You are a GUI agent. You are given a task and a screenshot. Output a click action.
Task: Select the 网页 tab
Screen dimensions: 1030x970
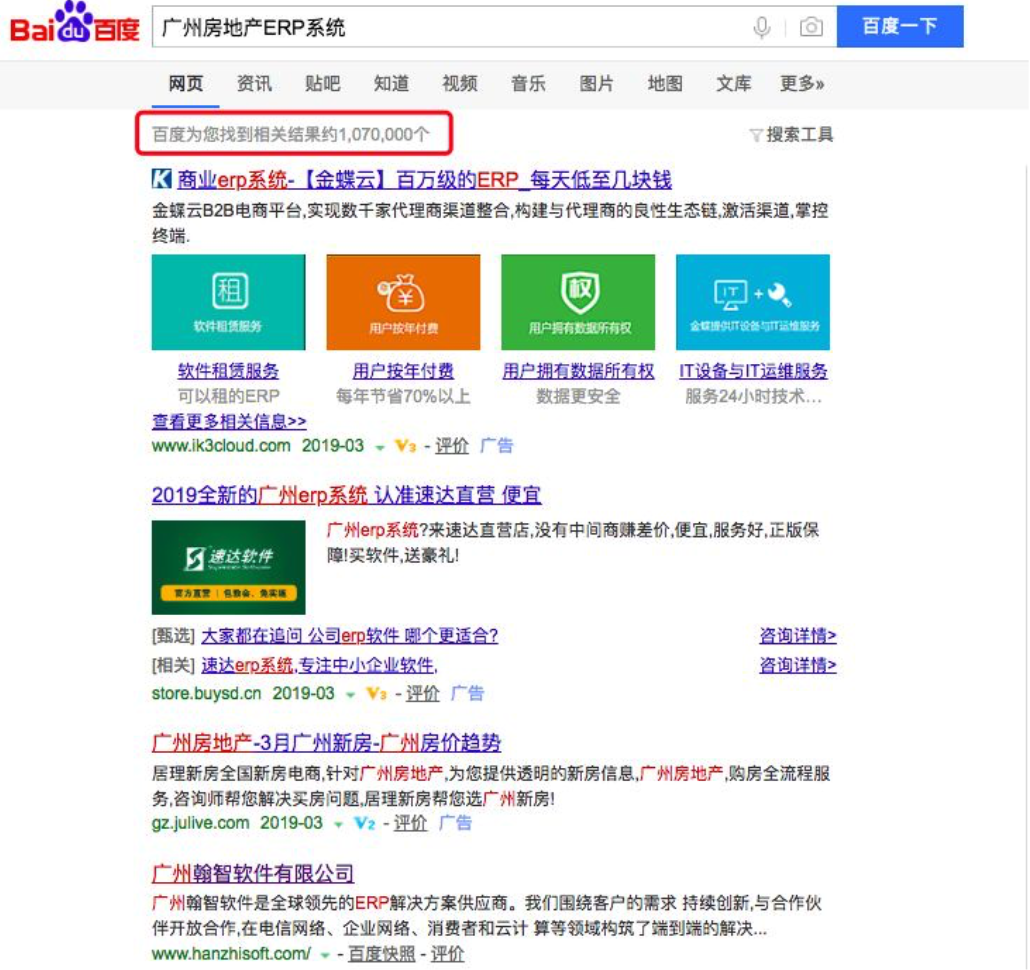pyautogui.click(x=186, y=83)
